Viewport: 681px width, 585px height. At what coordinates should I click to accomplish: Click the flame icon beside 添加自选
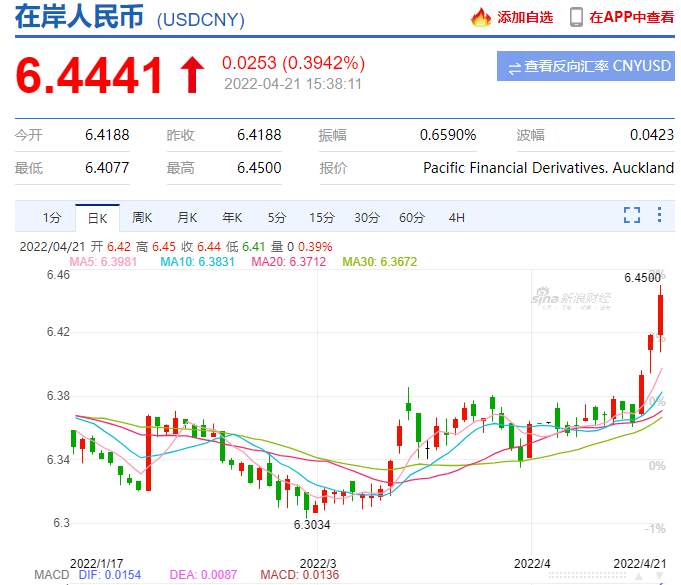pos(481,17)
